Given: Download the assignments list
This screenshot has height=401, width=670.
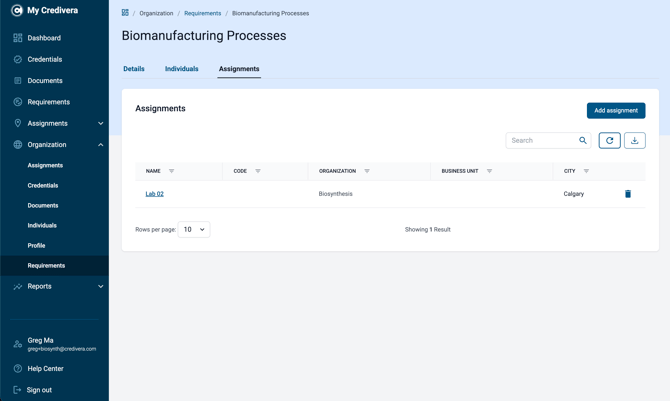Looking at the screenshot, I should [635, 140].
